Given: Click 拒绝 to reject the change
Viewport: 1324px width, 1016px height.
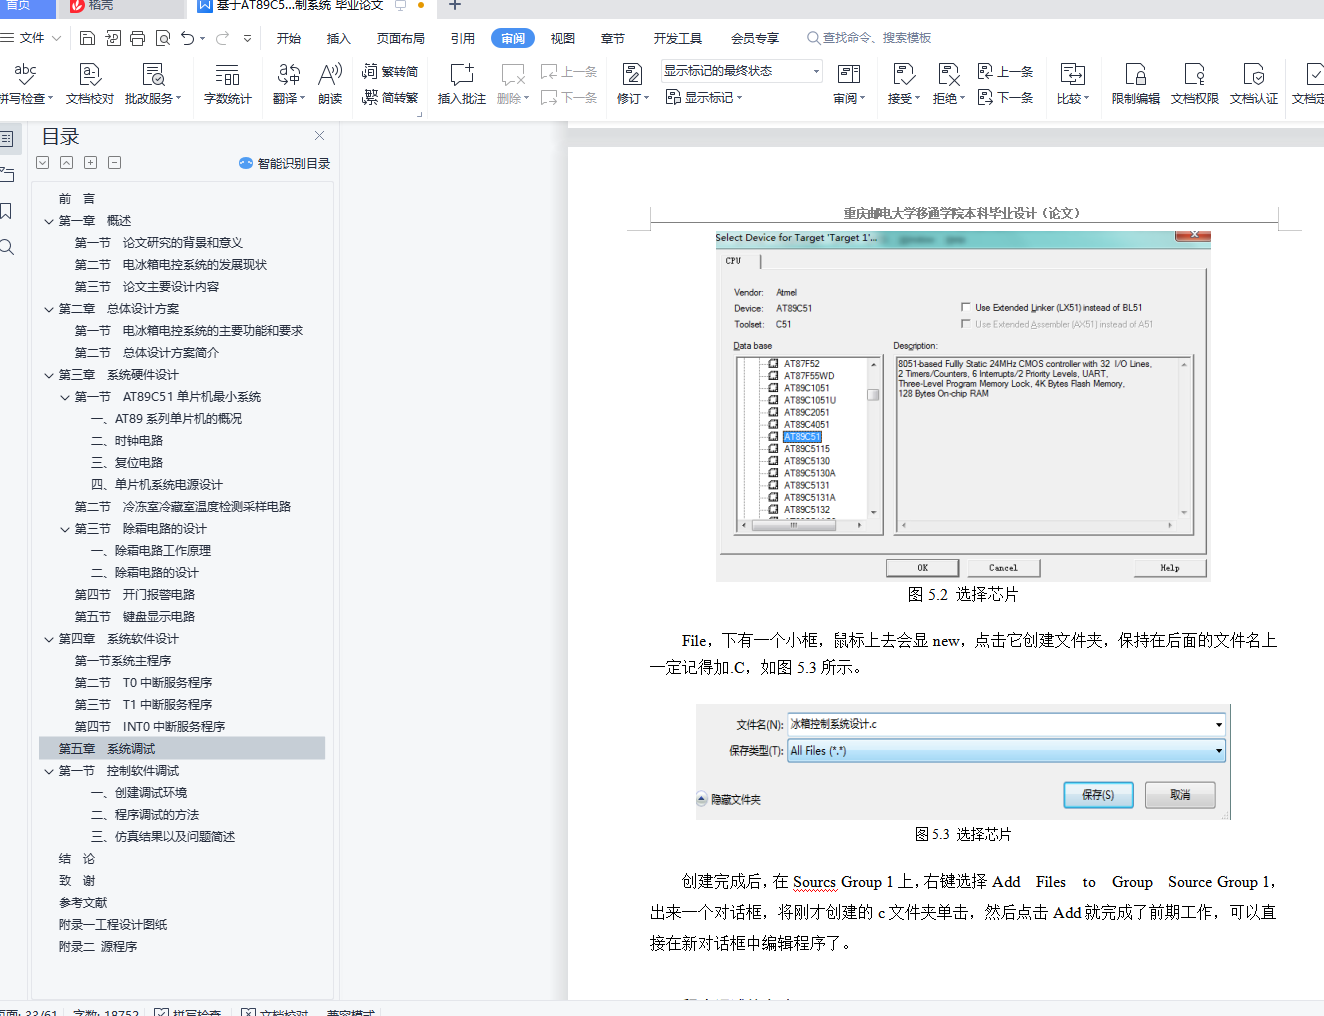Looking at the screenshot, I should (948, 84).
